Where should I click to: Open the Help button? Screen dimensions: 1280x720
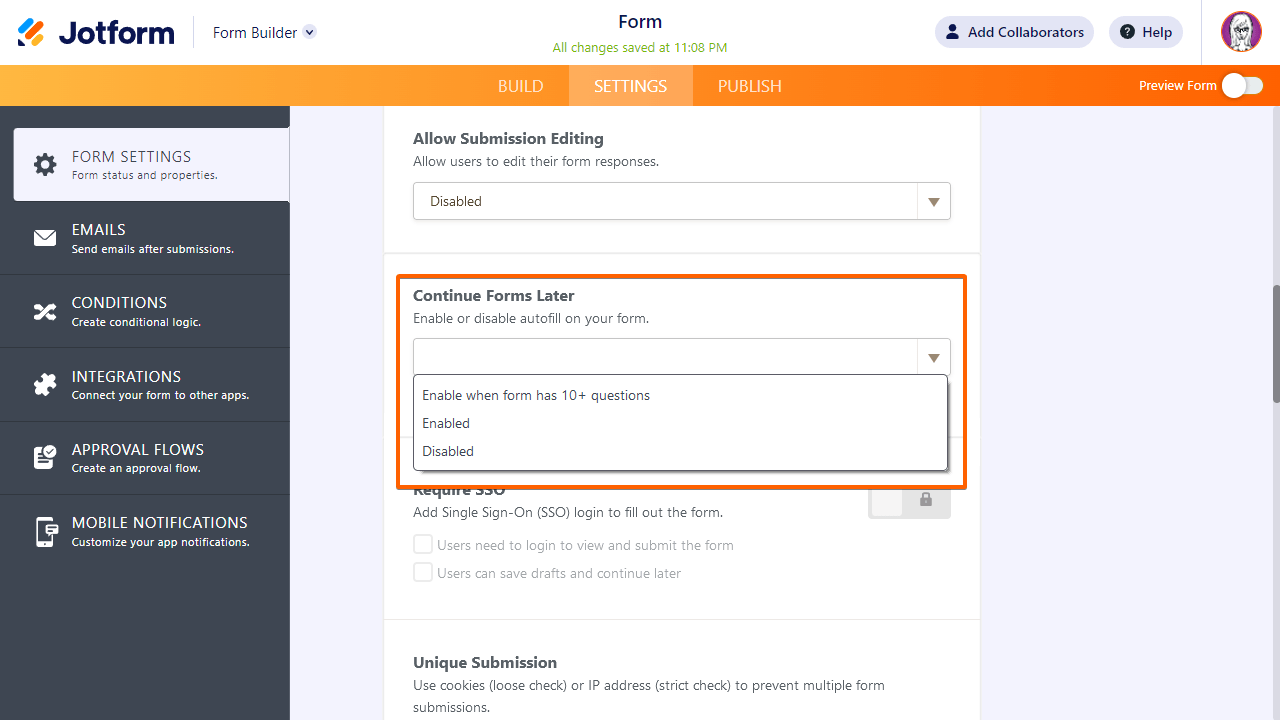click(1146, 32)
